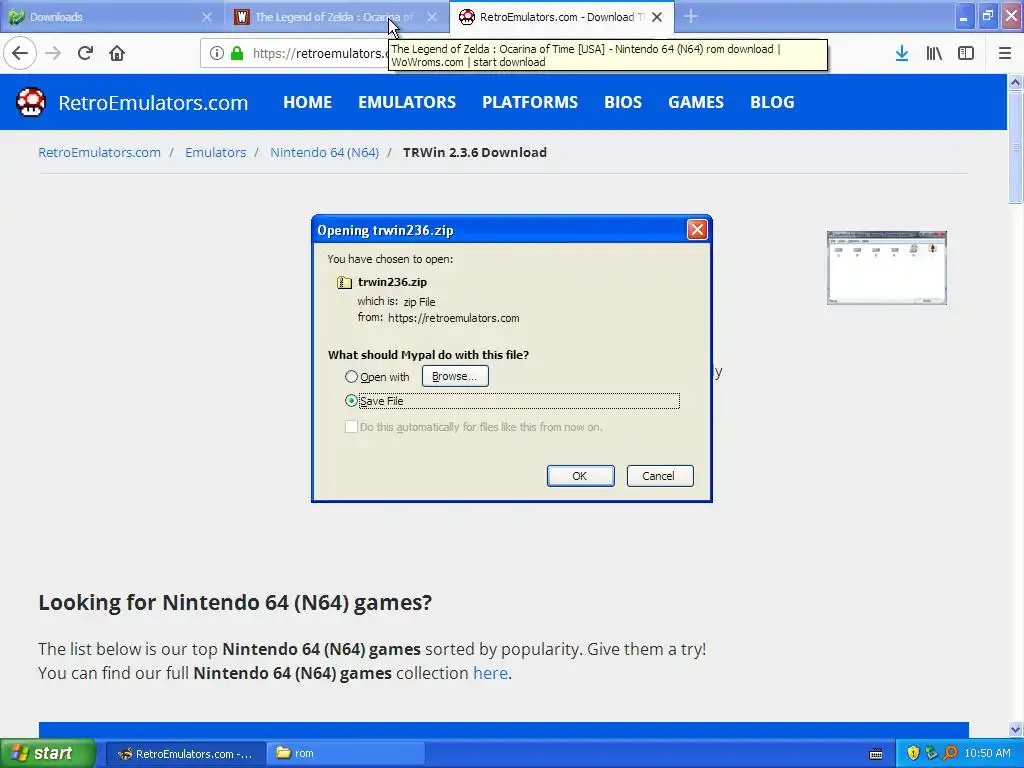This screenshot has width=1024, height=768.
Task: Open the EMULATORS menu item
Action: (x=407, y=103)
